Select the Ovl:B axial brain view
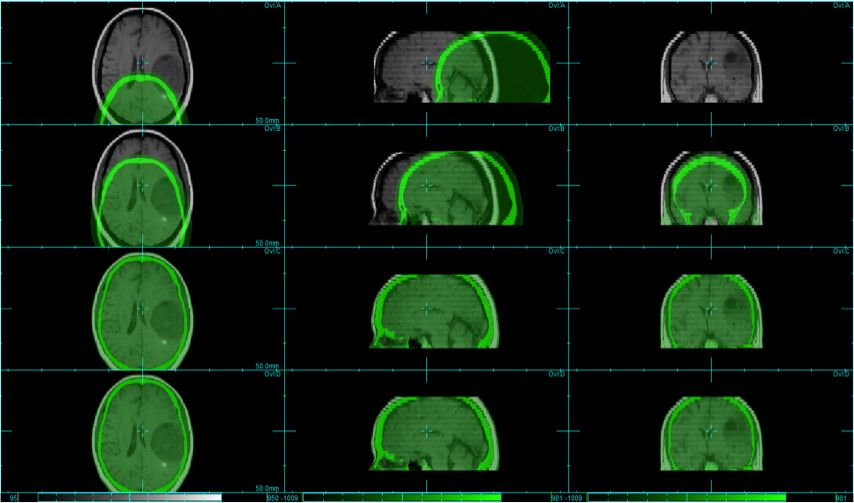 pos(142,186)
